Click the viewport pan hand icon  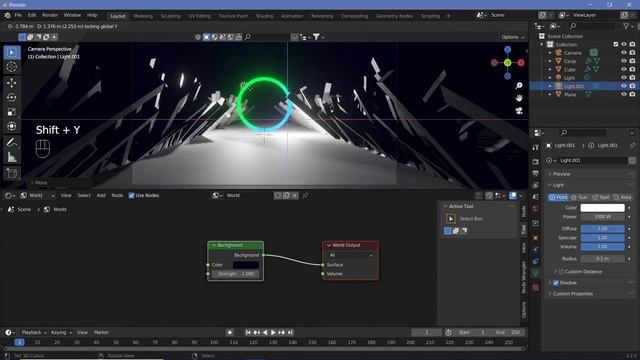[519, 98]
